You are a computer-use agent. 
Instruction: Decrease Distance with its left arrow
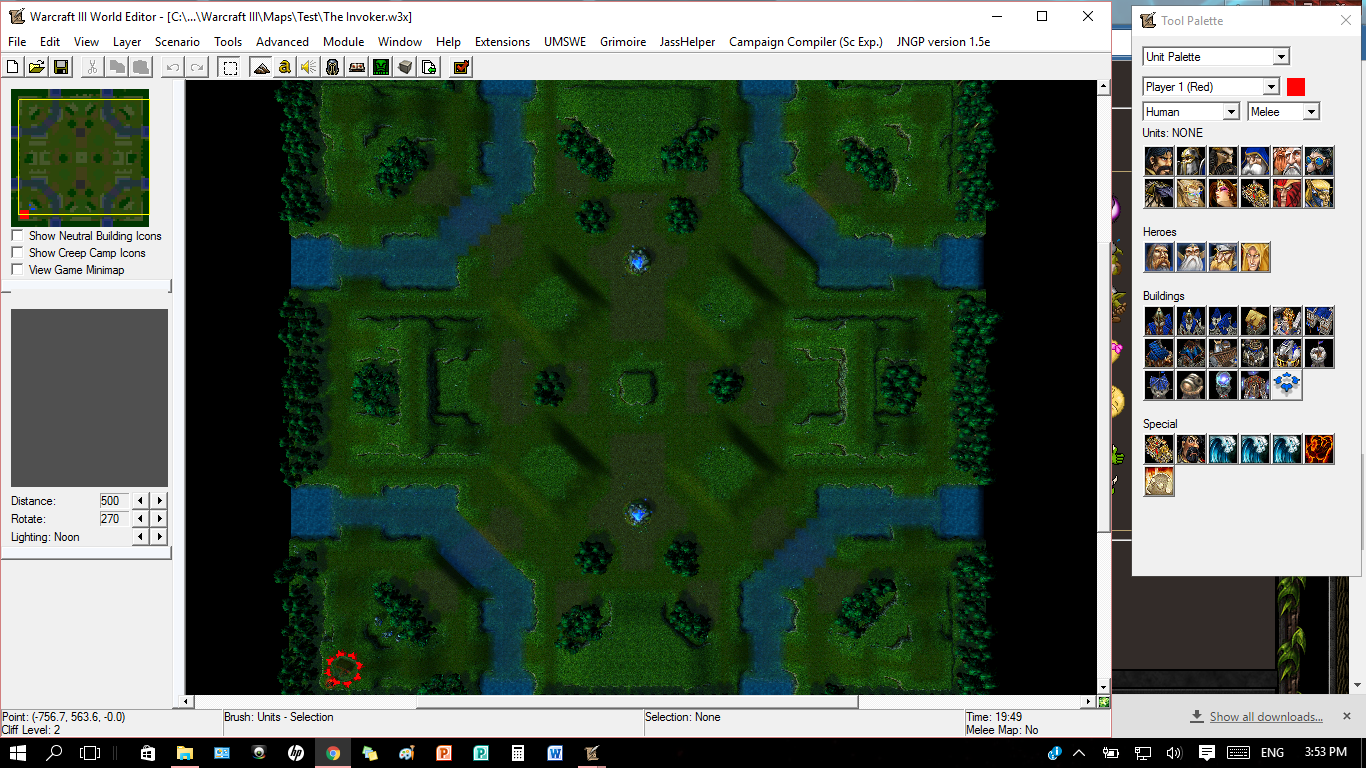141,501
